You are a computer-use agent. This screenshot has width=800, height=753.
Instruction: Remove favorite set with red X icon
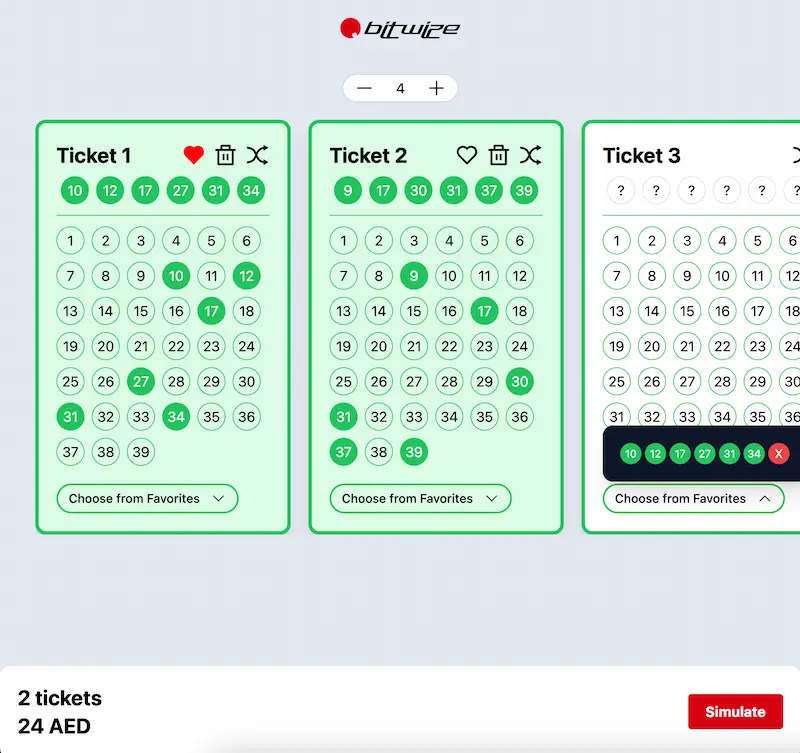click(x=778, y=453)
